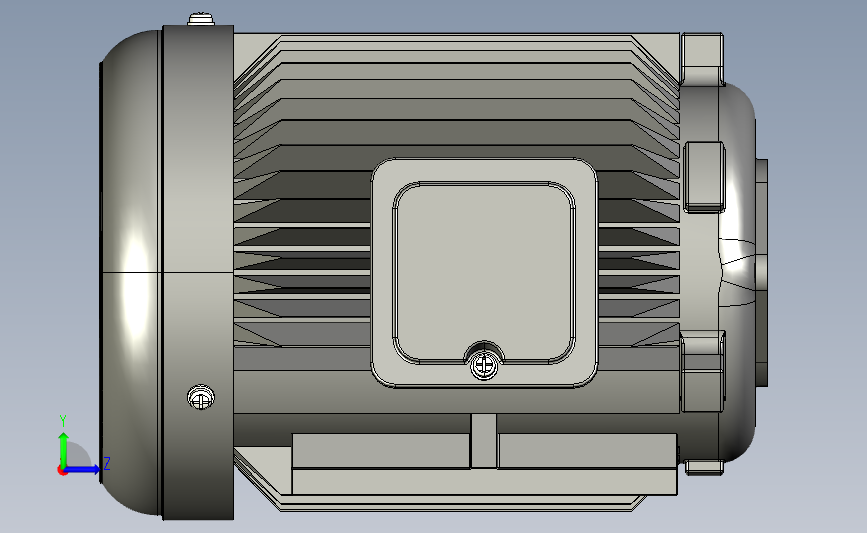Click the Z axis label on the triad
The image size is (867, 533).
coord(107,463)
